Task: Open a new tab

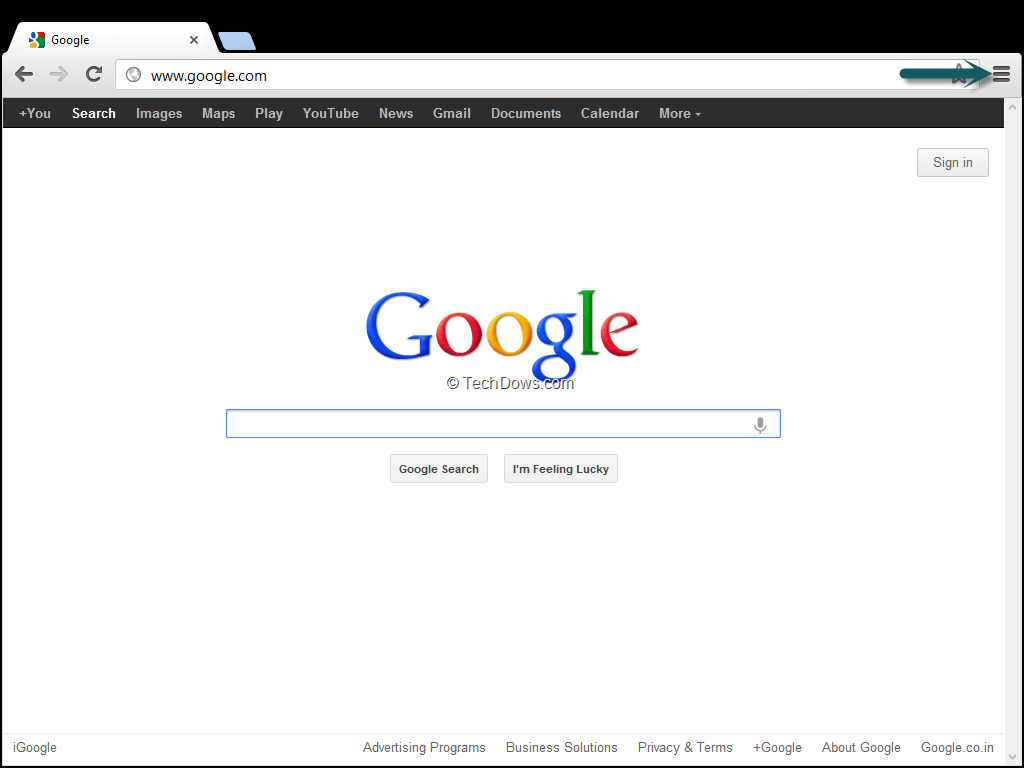Action: click(x=237, y=41)
